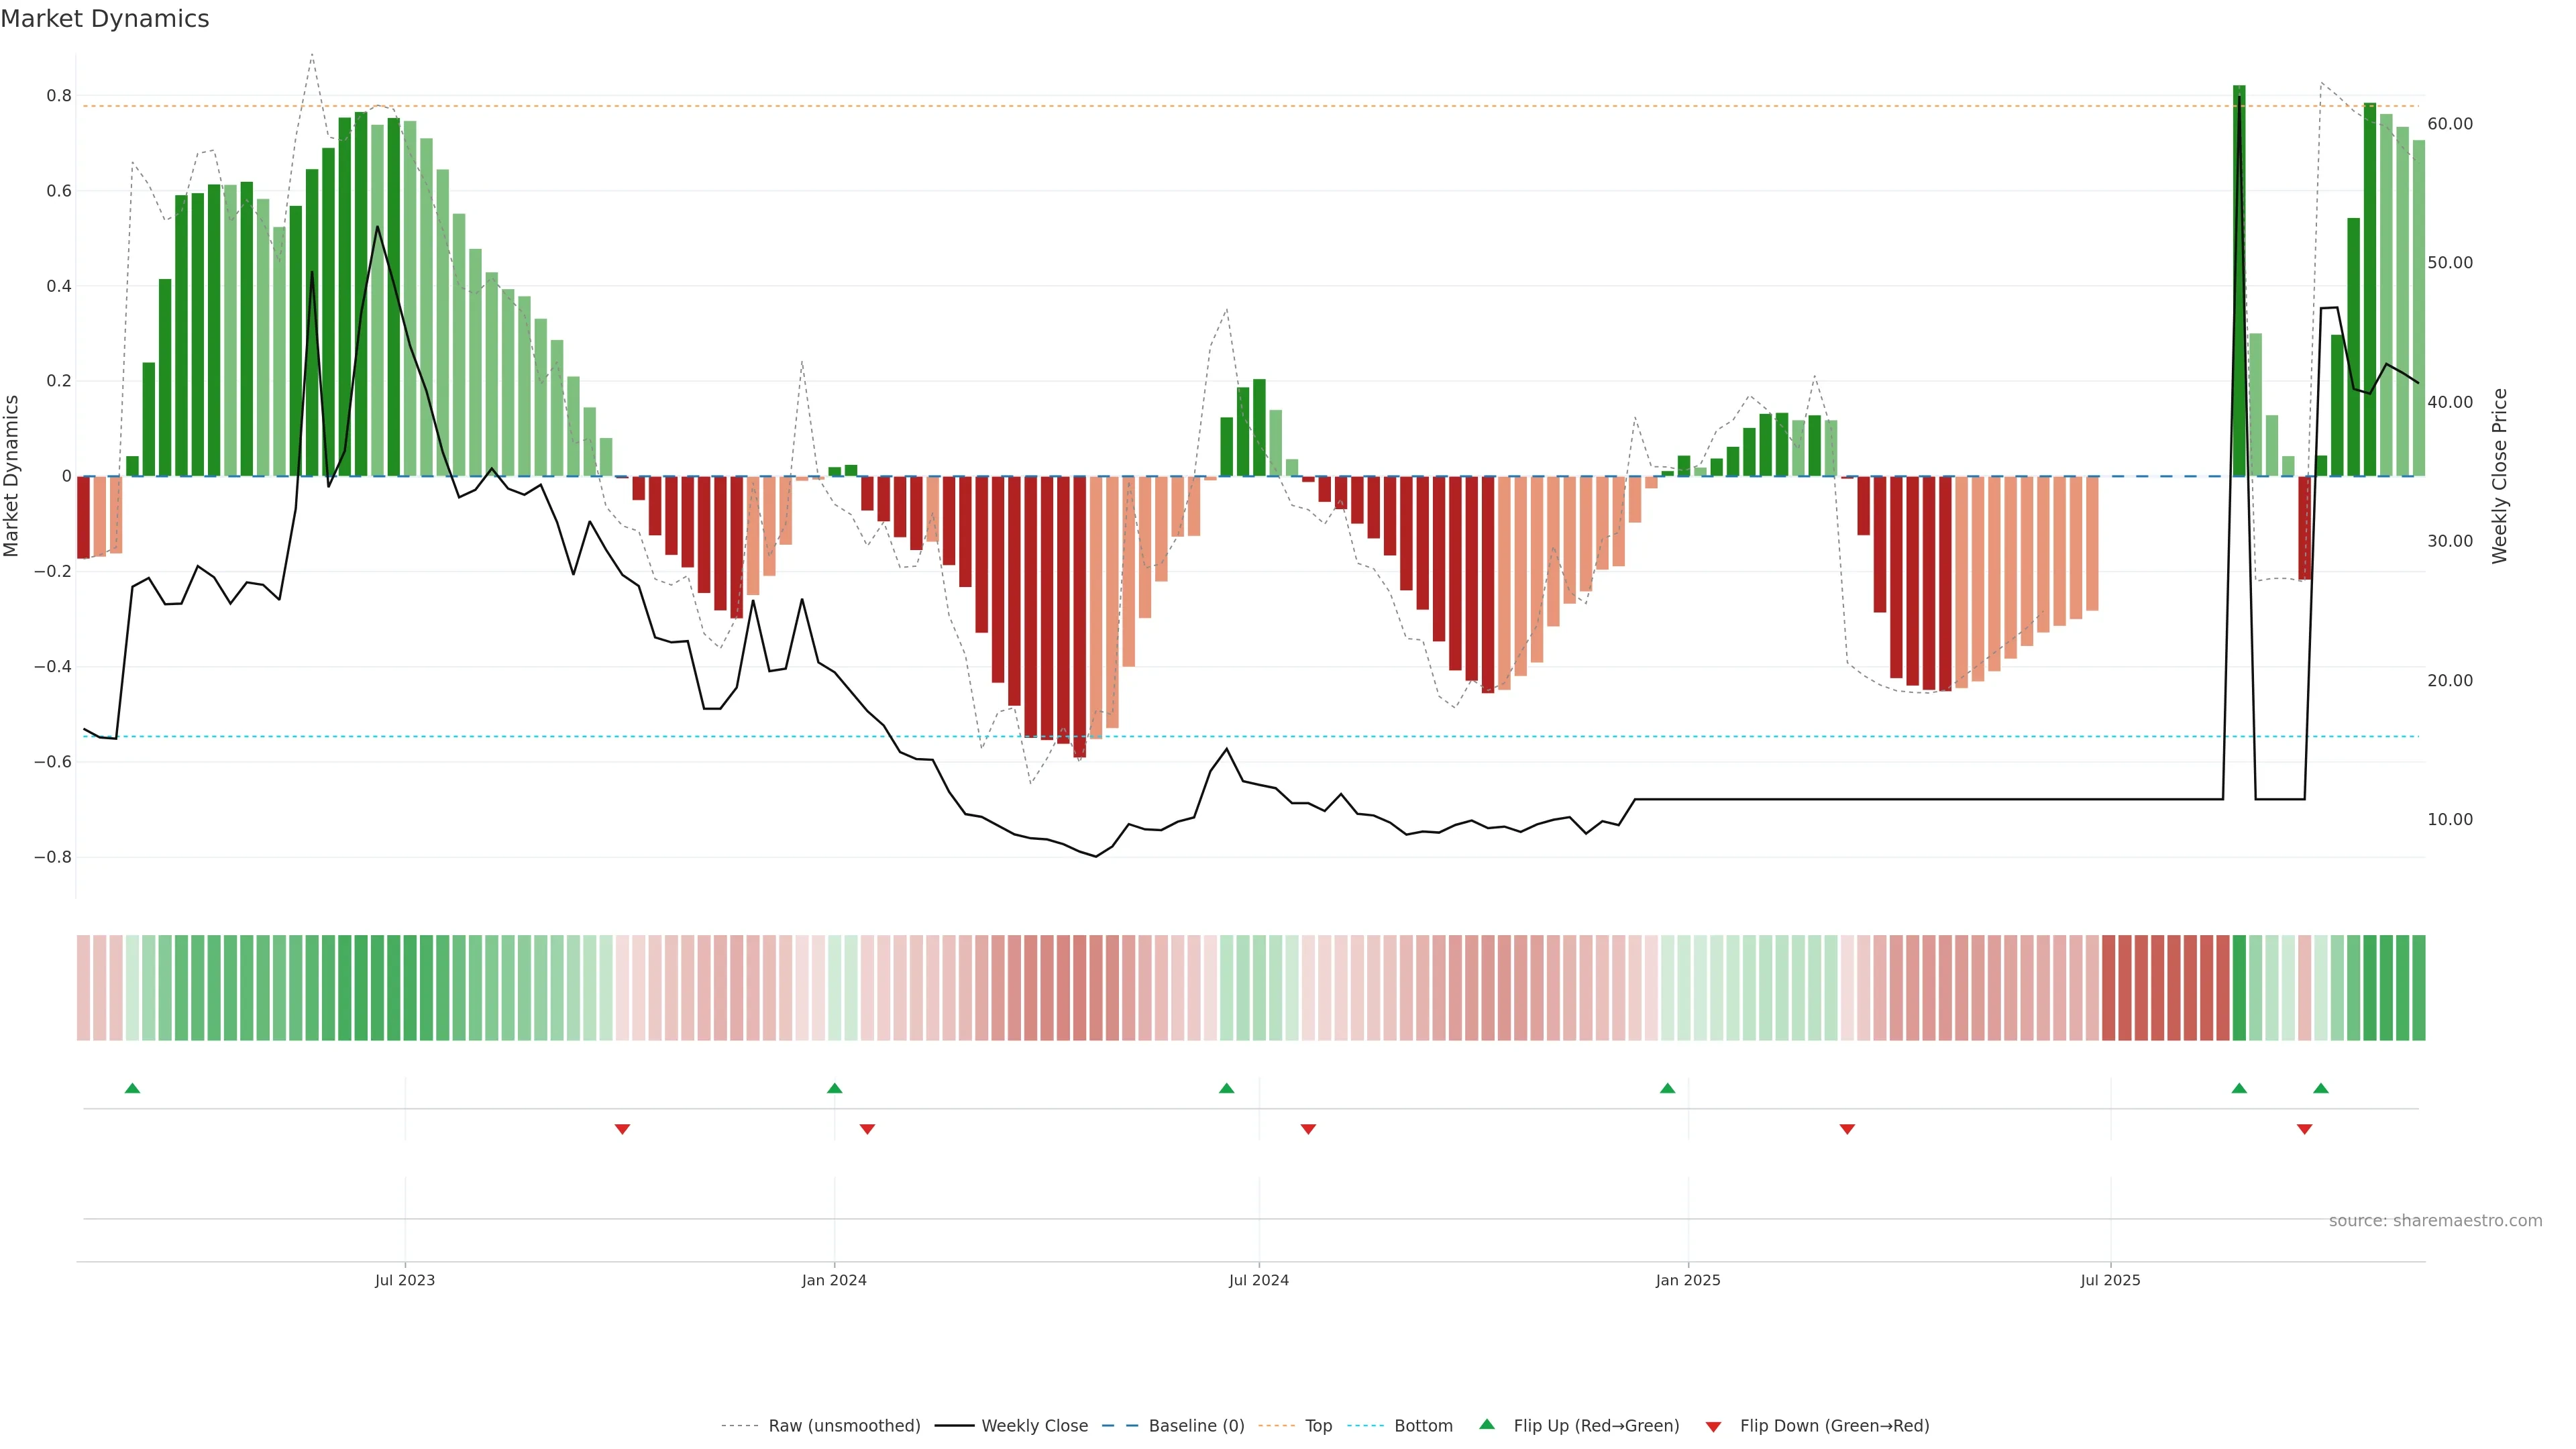Click the last red Flip Down marker
The image size is (2576, 1449).
click(x=2305, y=1129)
